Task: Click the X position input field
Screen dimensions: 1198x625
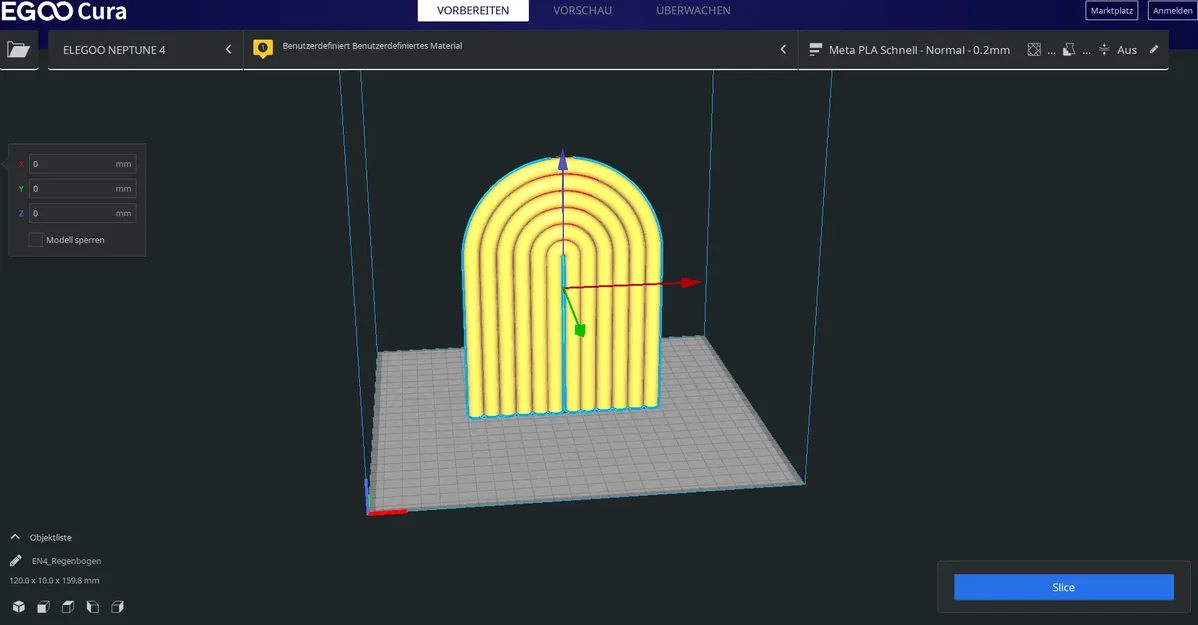Action: [83, 164]
